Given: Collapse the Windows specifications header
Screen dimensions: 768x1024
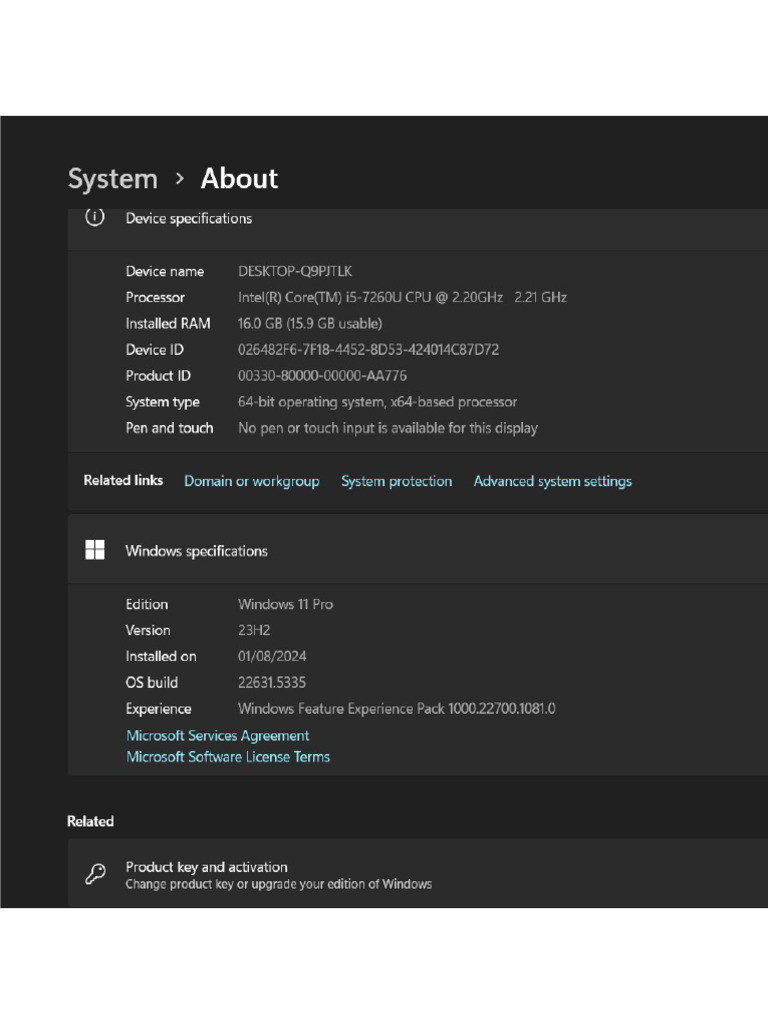Looking at the screenshot, I should [418, 551].
